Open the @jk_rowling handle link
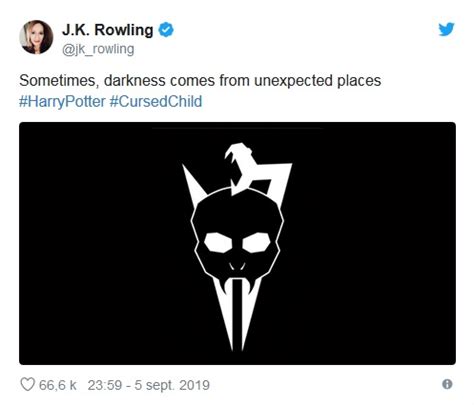The height and width of the screenshot is (405, 474). point(98,49)
